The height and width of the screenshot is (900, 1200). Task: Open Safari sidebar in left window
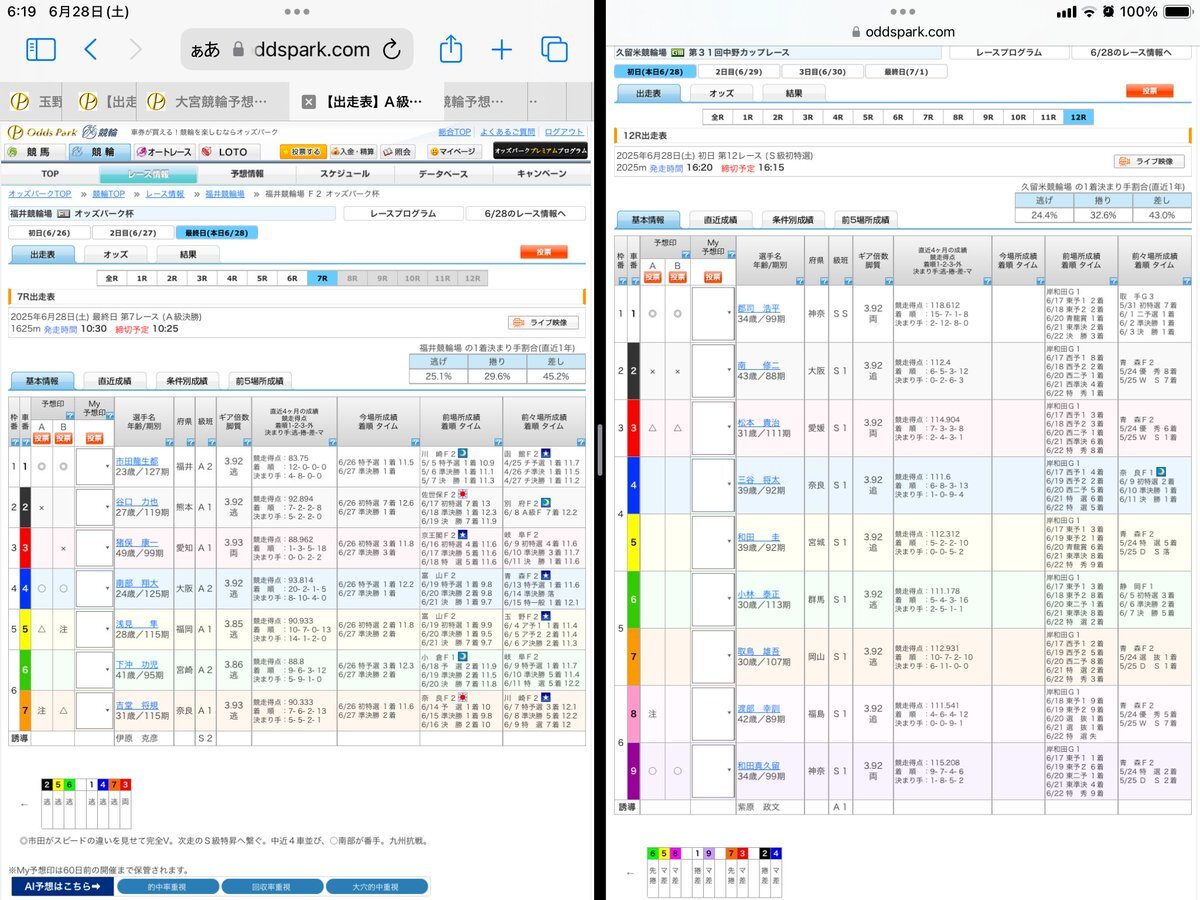[40, 49]
